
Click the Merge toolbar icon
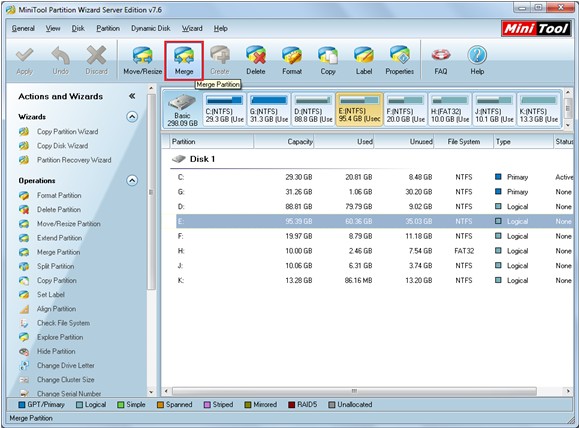click(184, 56)
